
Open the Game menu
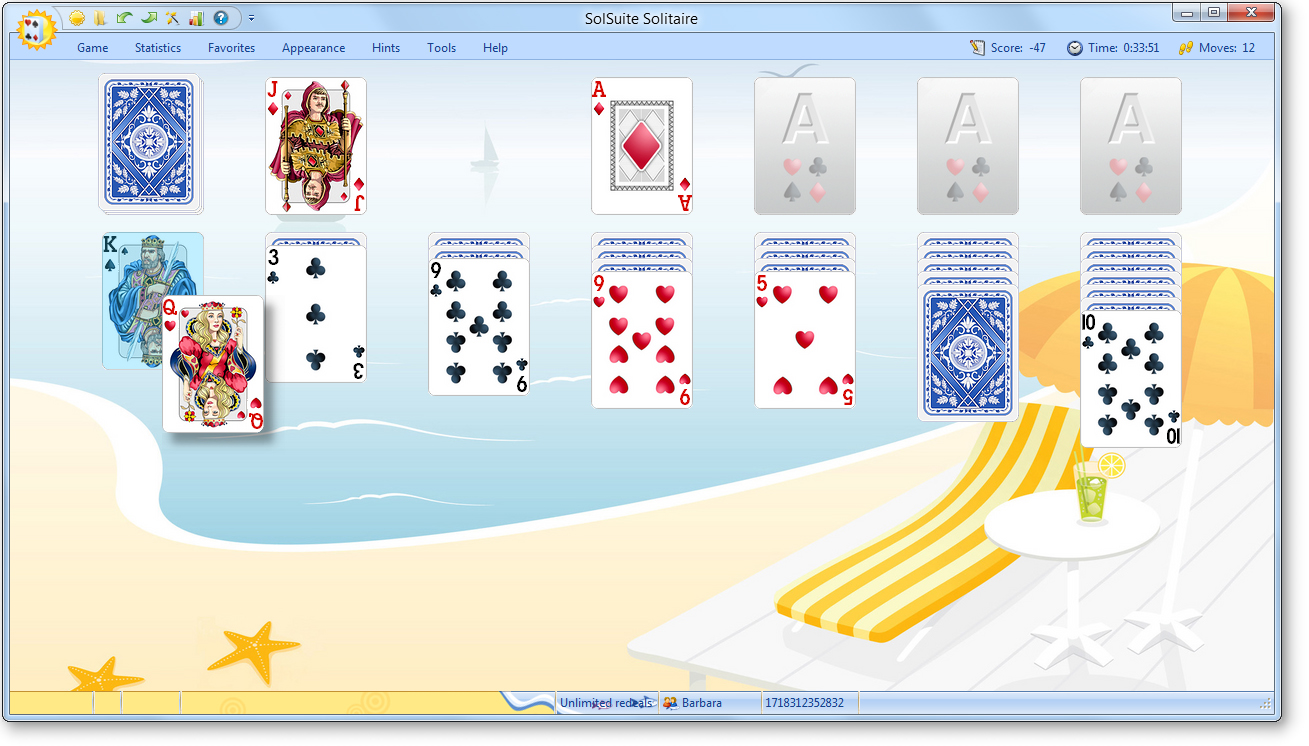pyautogui.click(x=93, y=48)
